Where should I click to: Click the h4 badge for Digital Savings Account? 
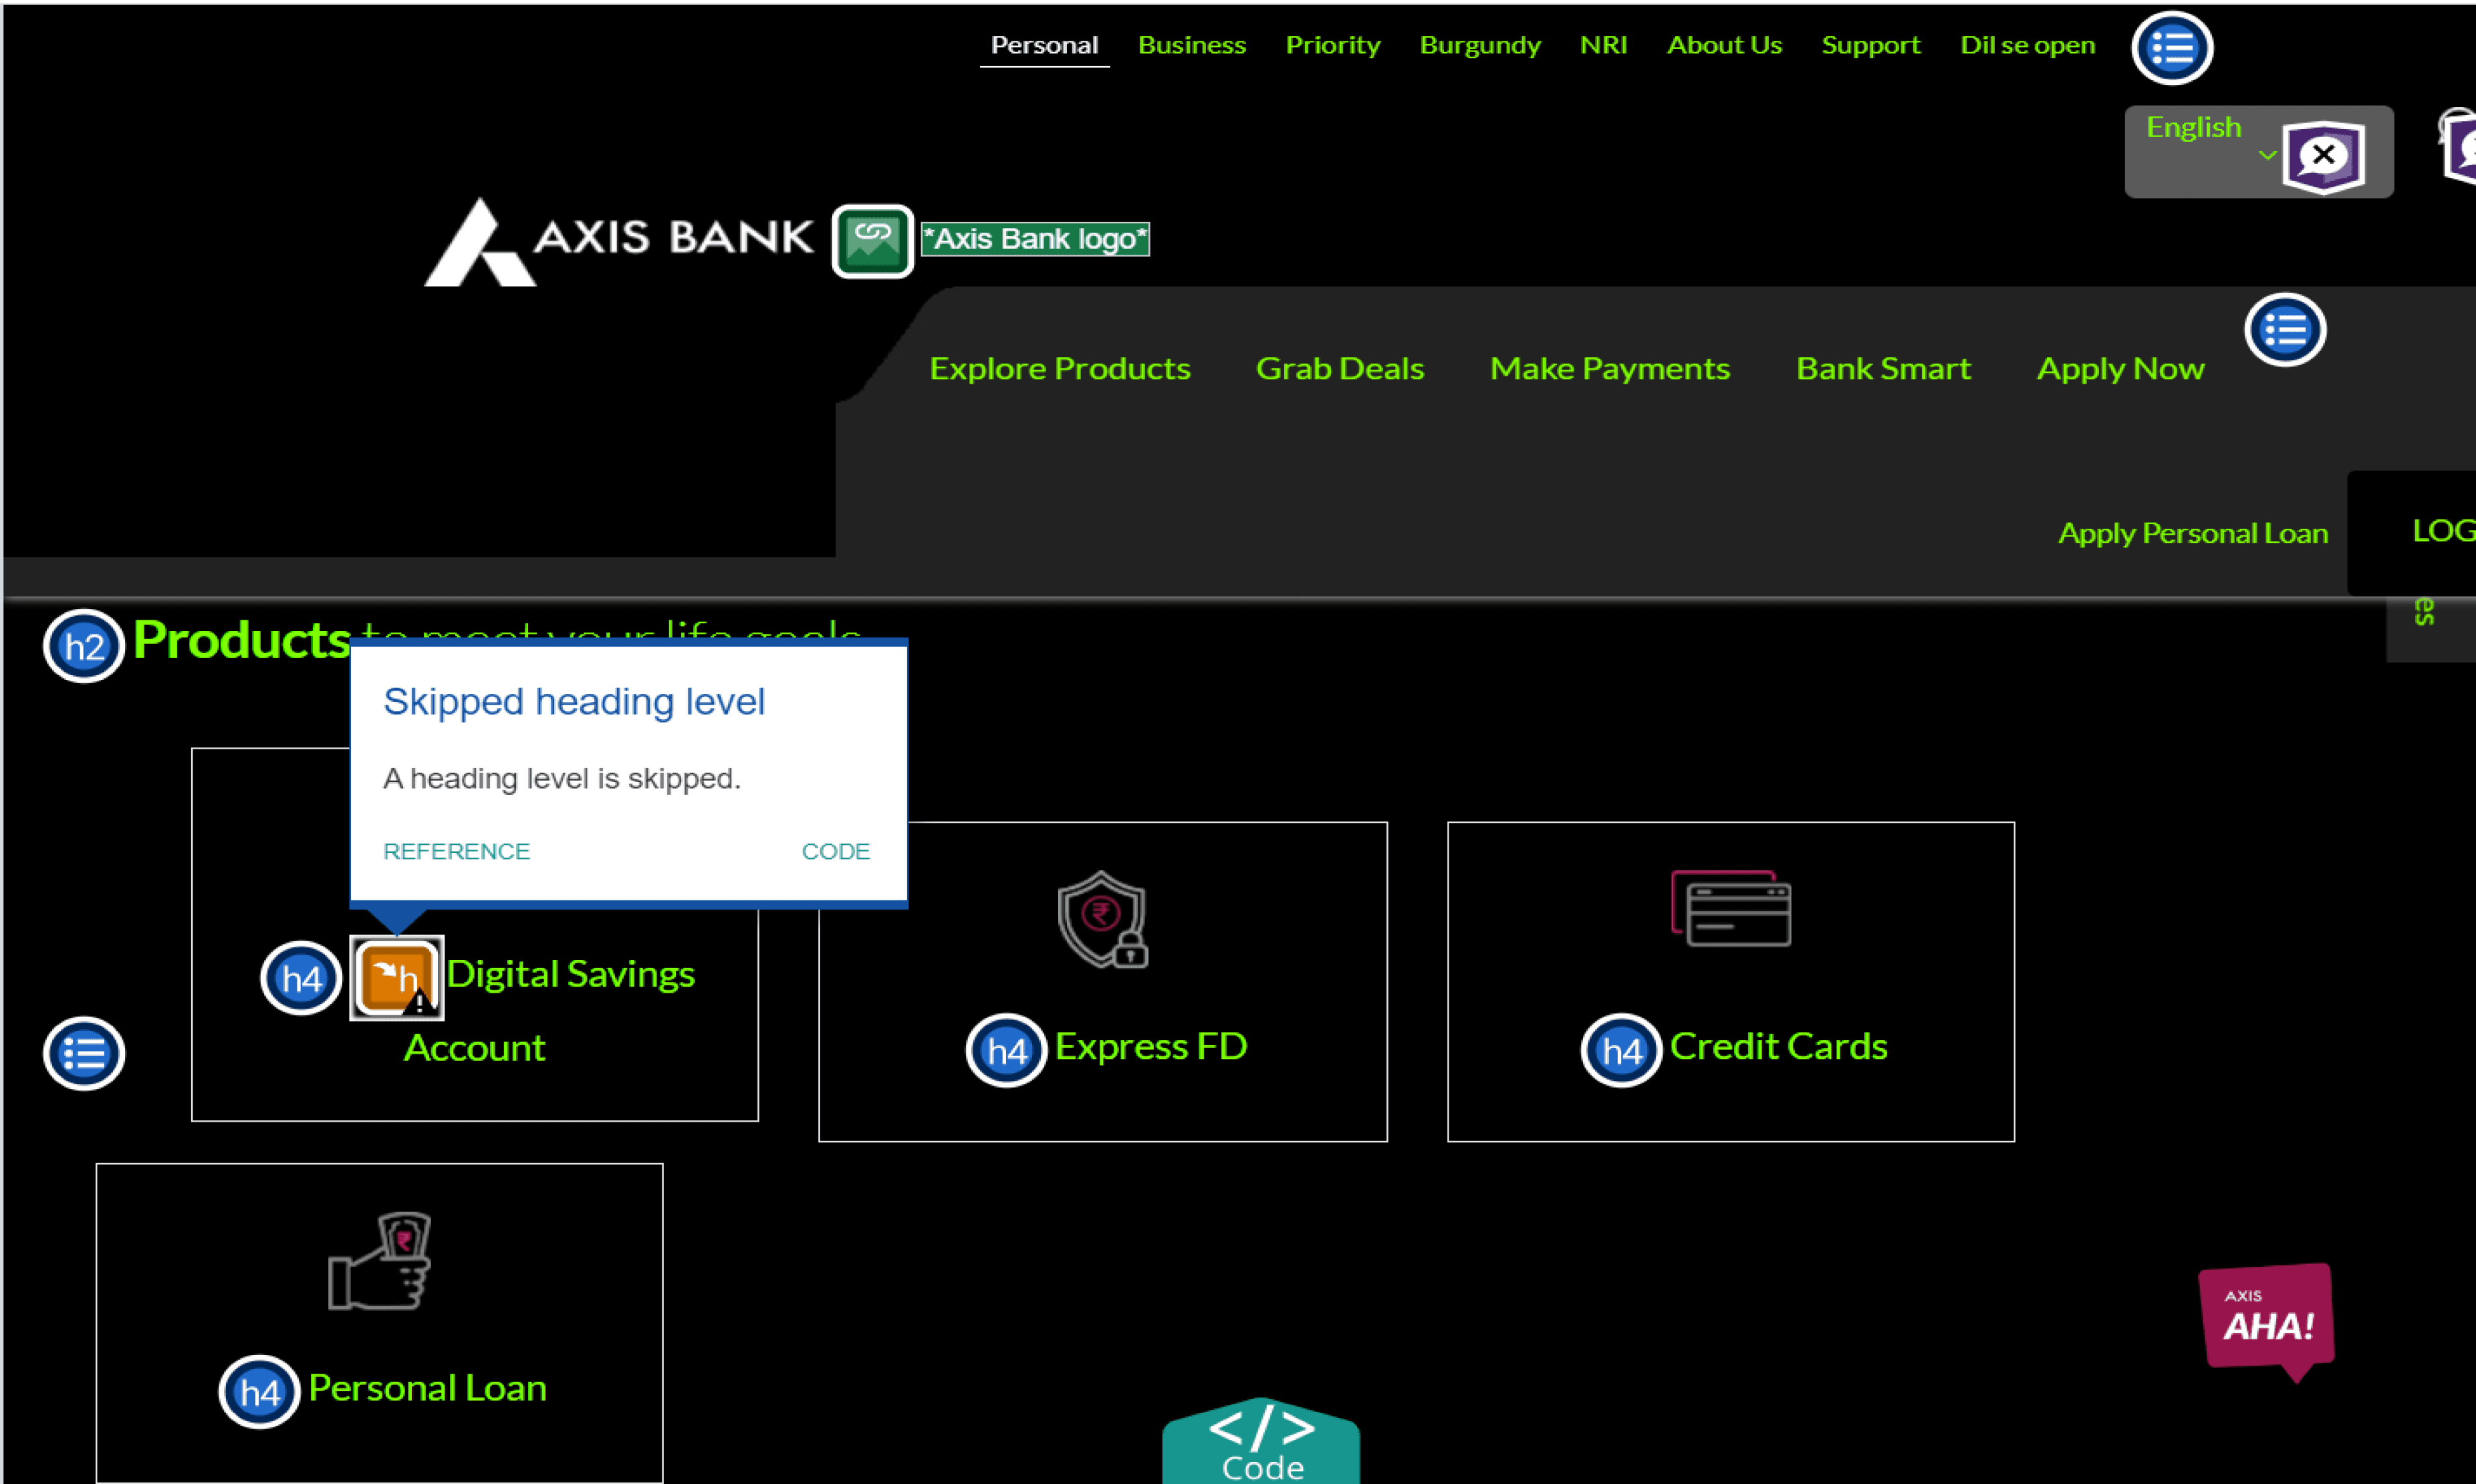(x=301, y=978)
